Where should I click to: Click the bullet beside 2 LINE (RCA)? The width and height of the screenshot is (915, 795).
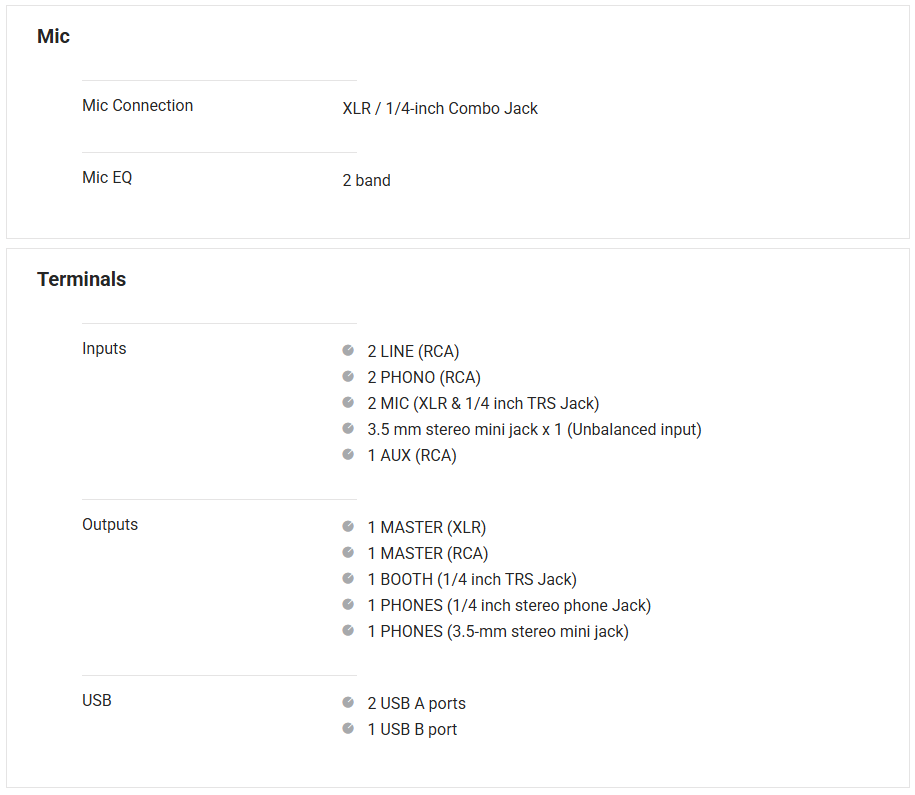coord(348,351)
